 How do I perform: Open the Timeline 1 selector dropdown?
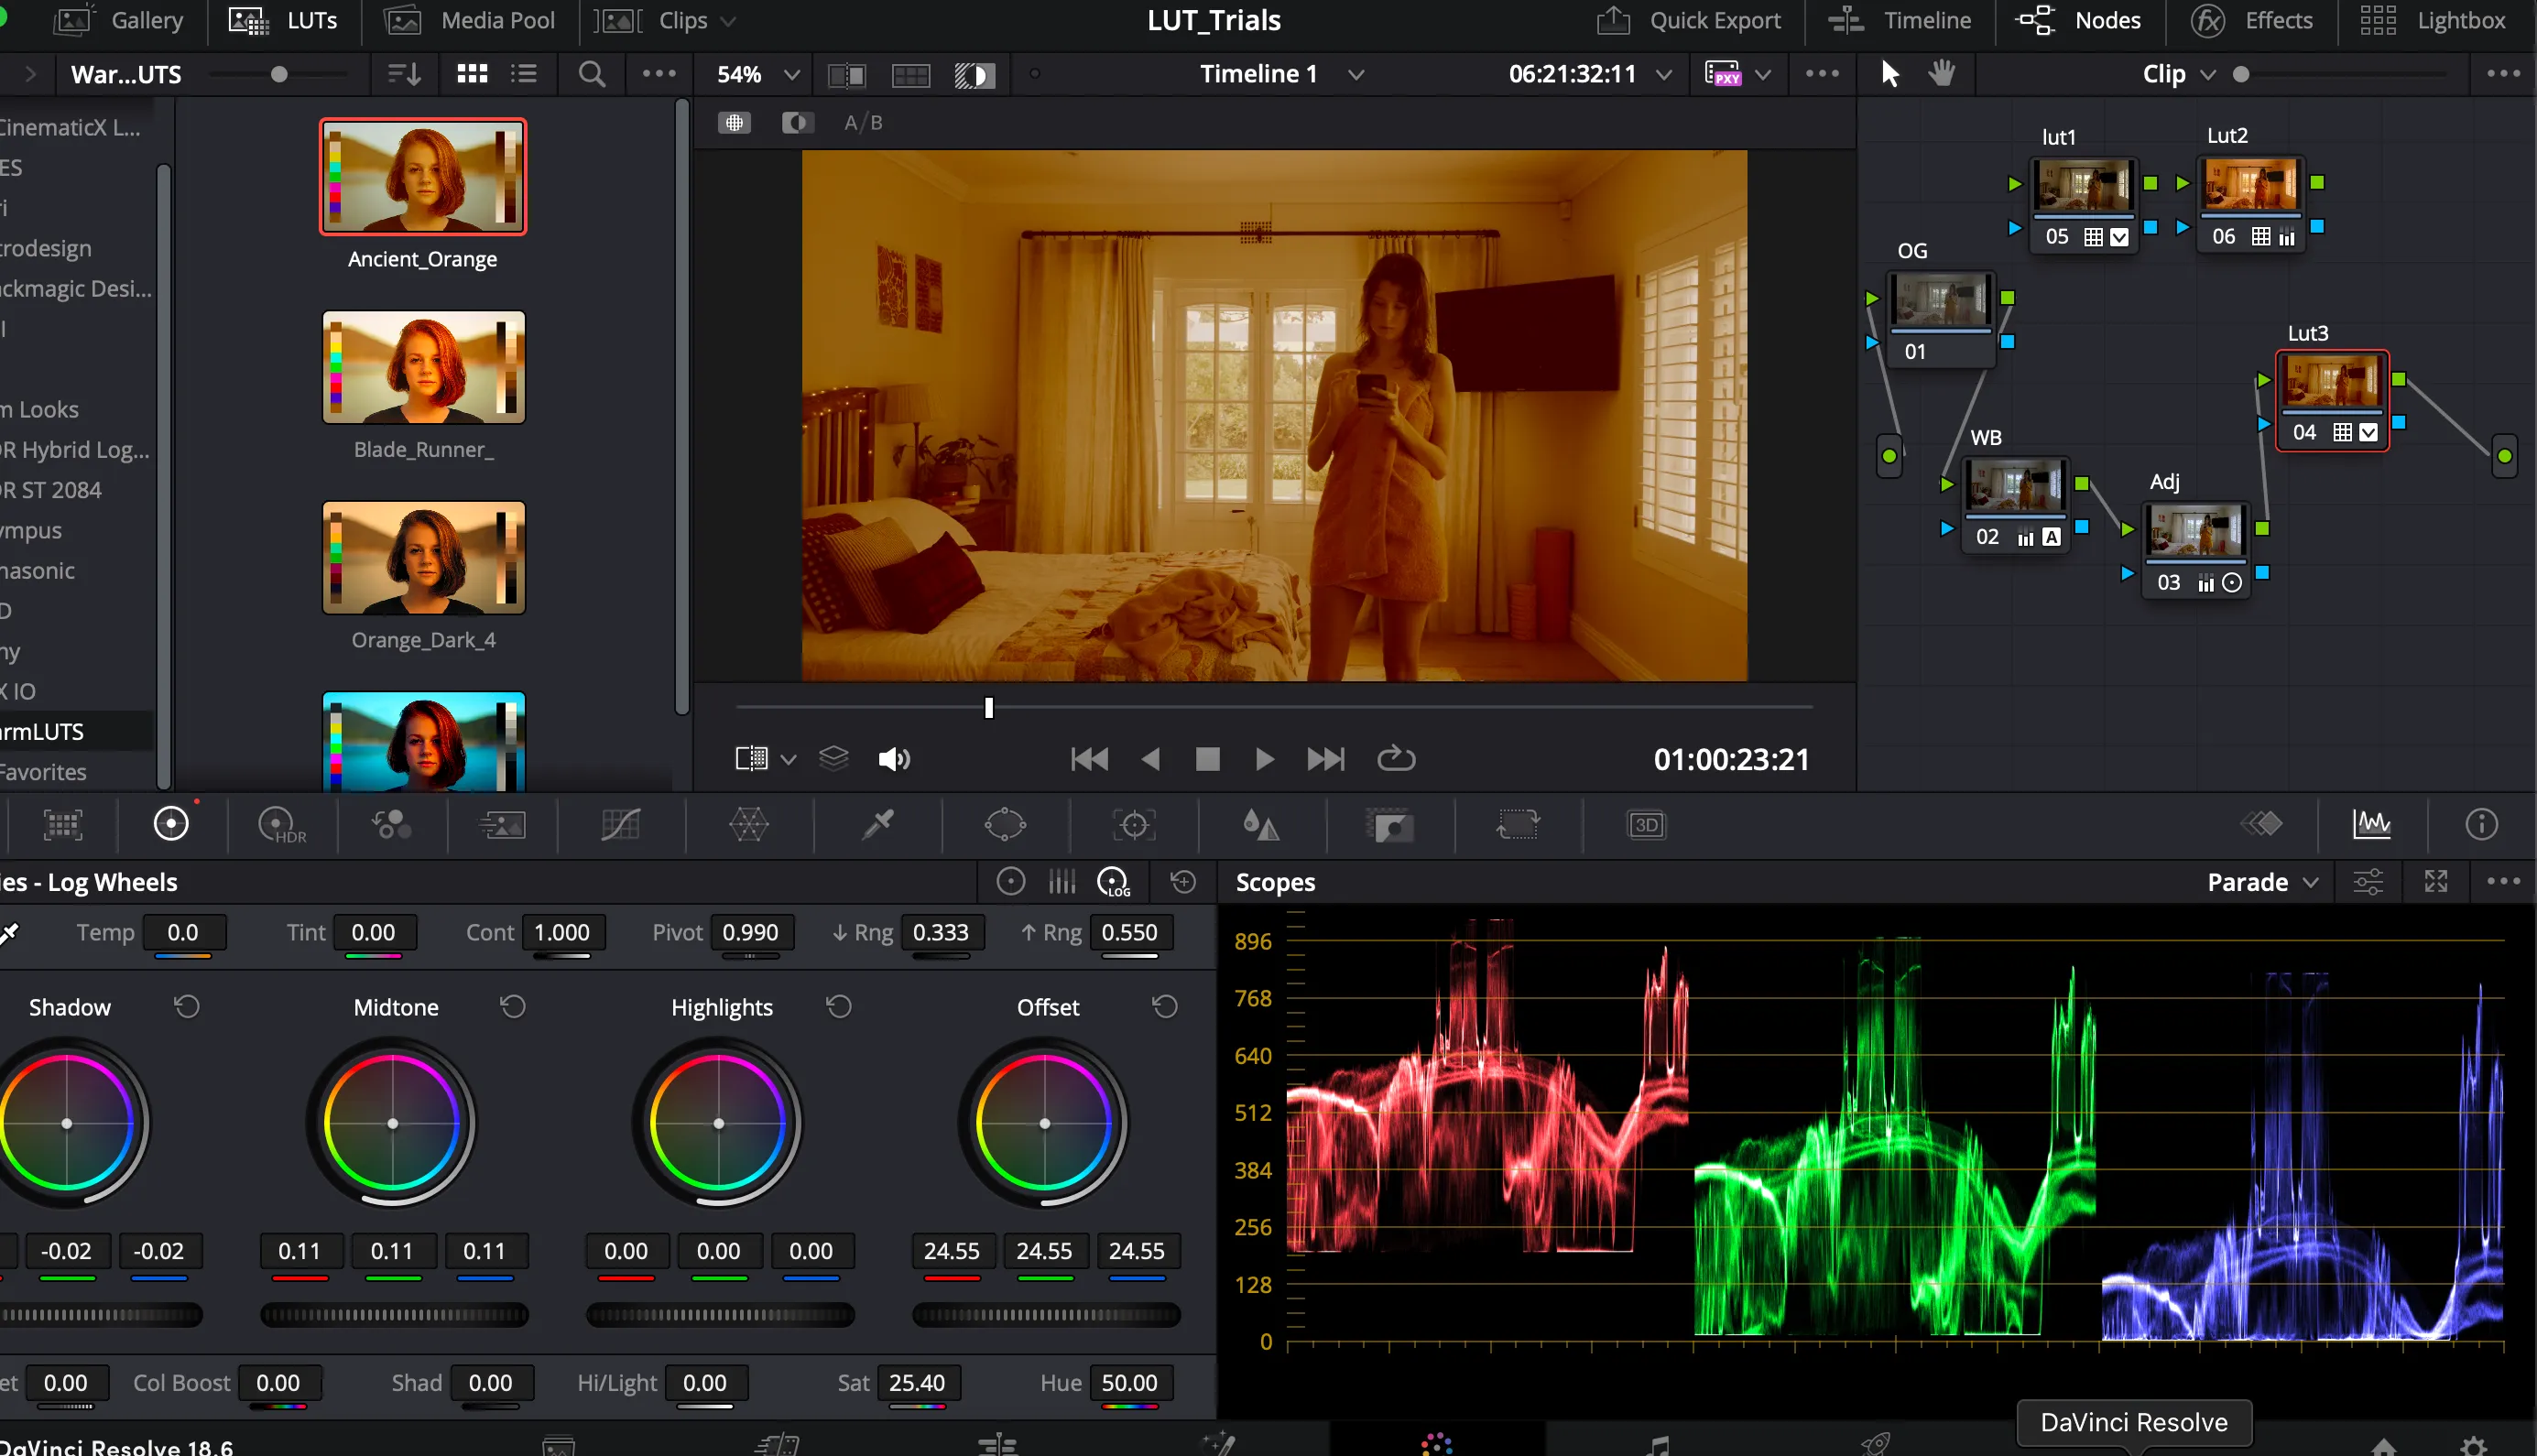pos(1280,74)
